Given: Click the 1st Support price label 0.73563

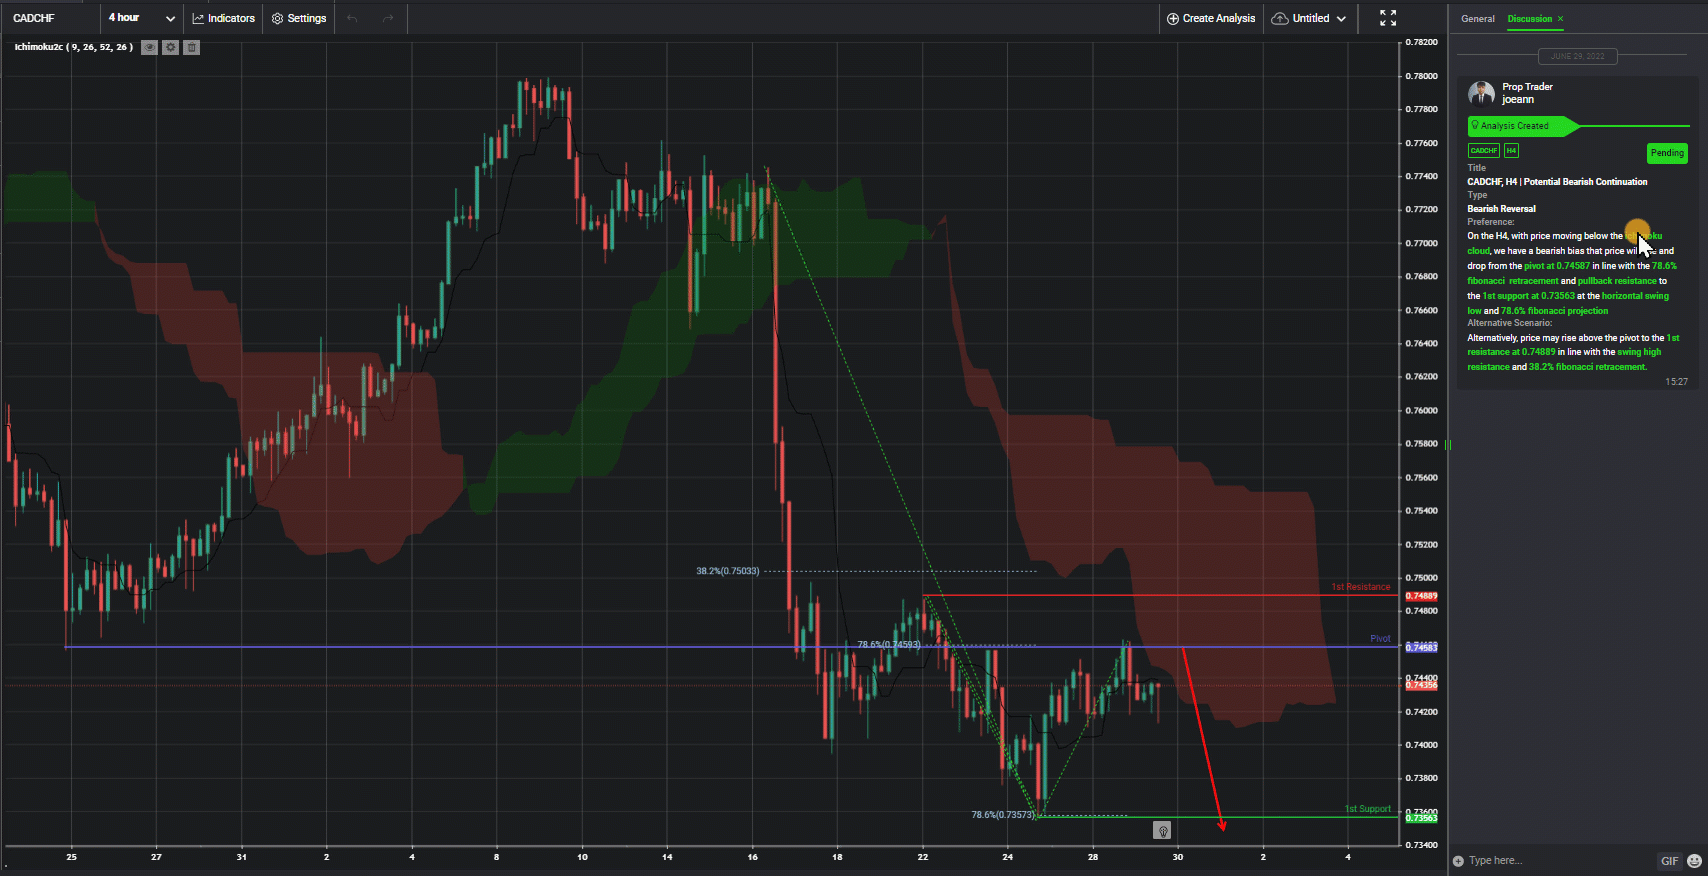Looking at the screenshot, I should pos(1421,818).
